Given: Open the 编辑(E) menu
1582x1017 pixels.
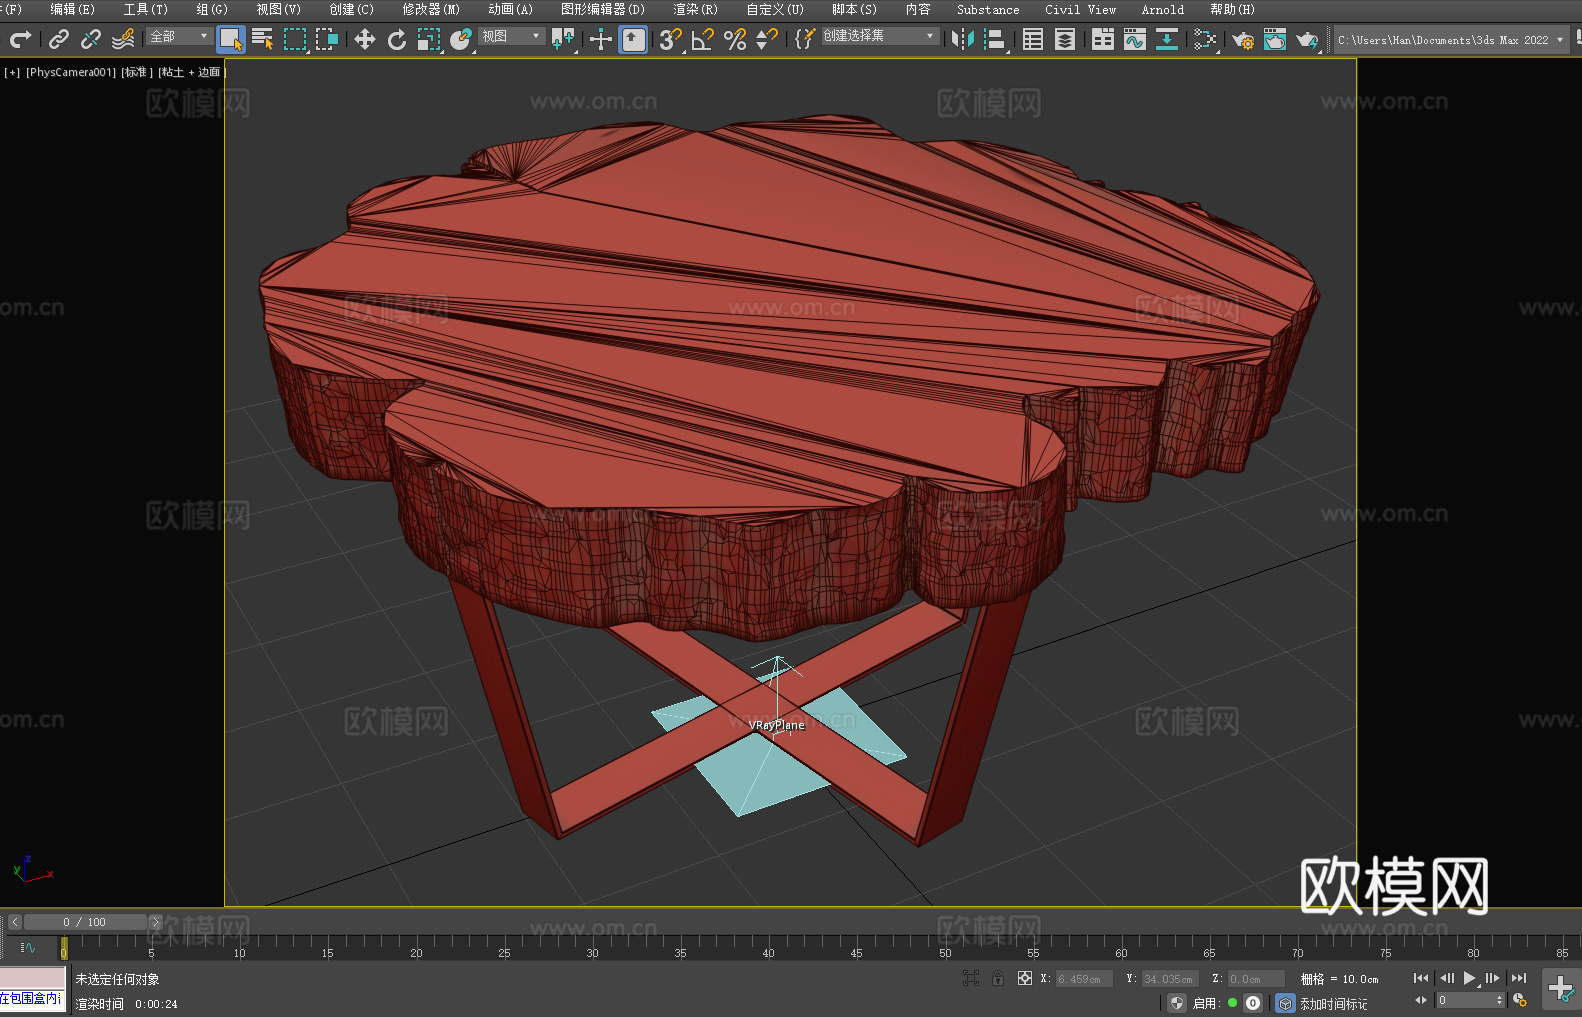Looking at the screenshot, I should coord(72,9).
